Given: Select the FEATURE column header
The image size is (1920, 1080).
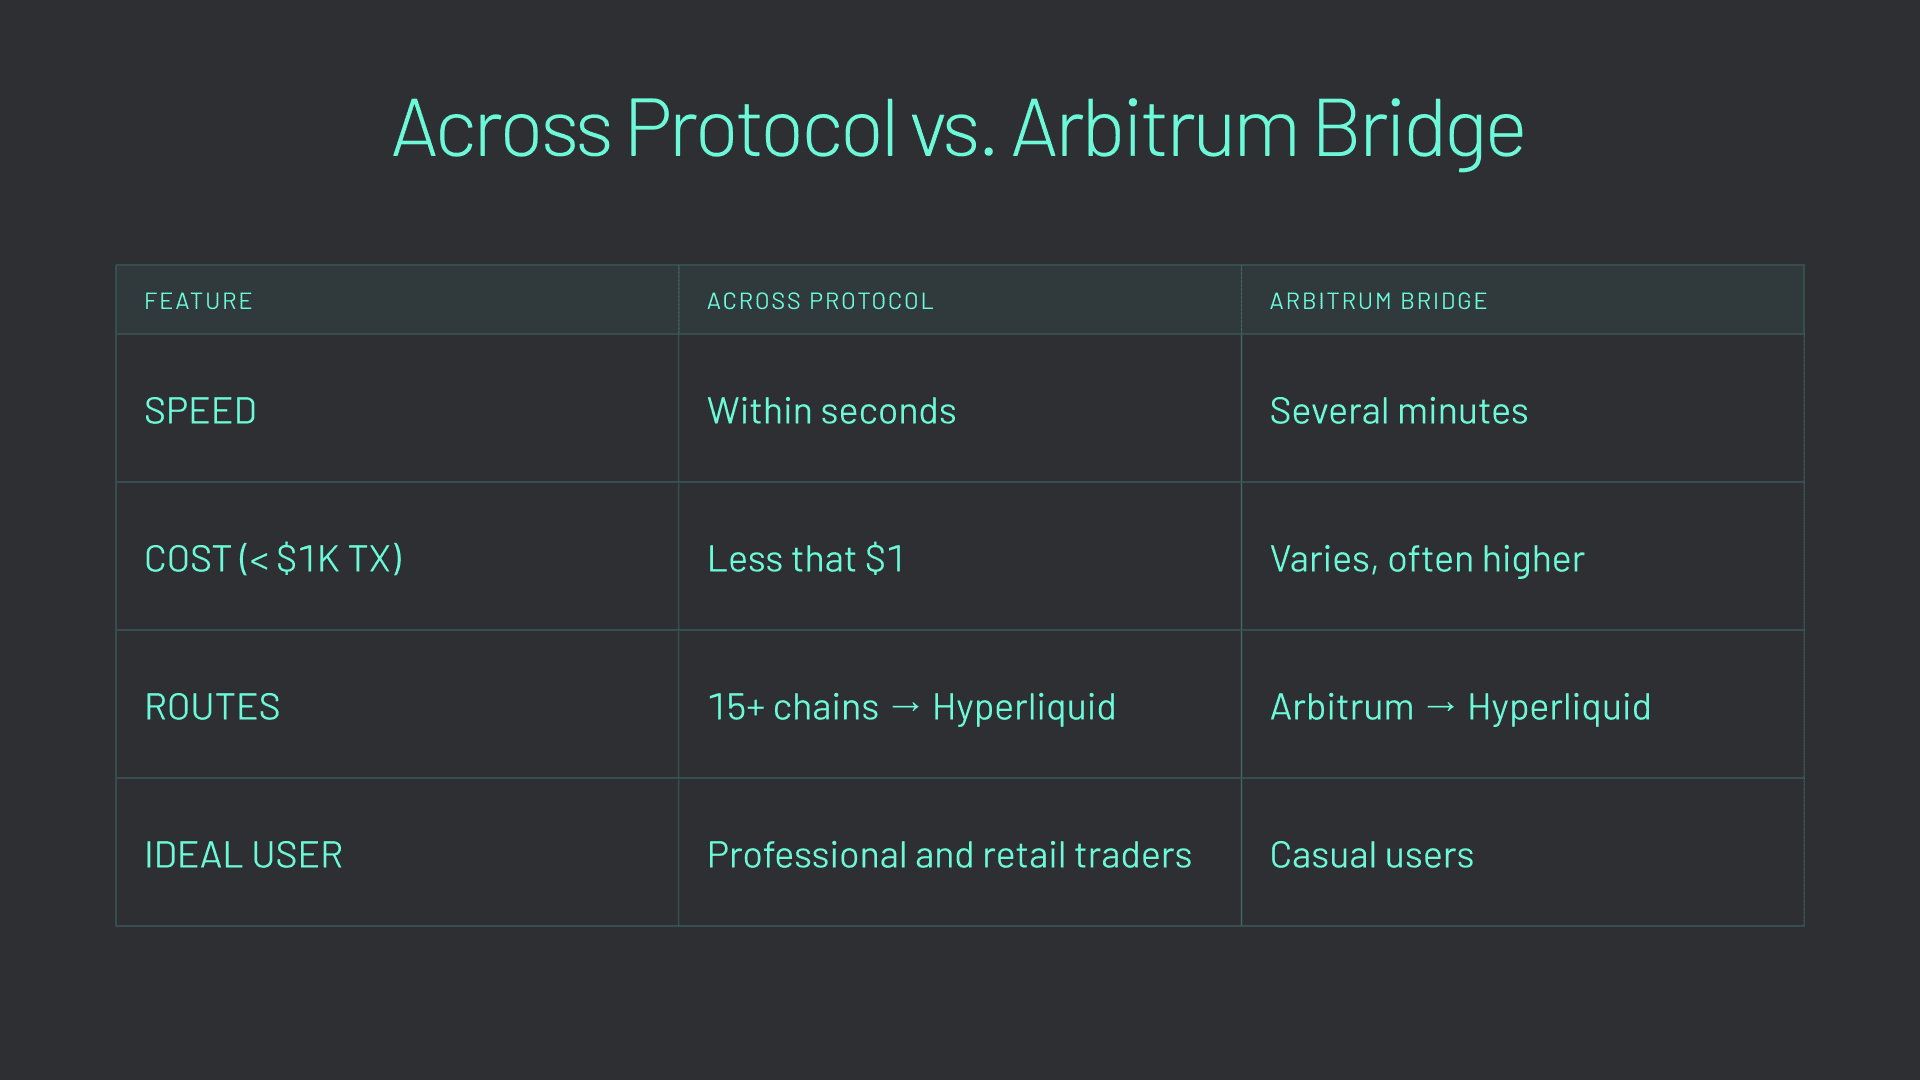Looking at the screenshot, I should coord(198,301).
